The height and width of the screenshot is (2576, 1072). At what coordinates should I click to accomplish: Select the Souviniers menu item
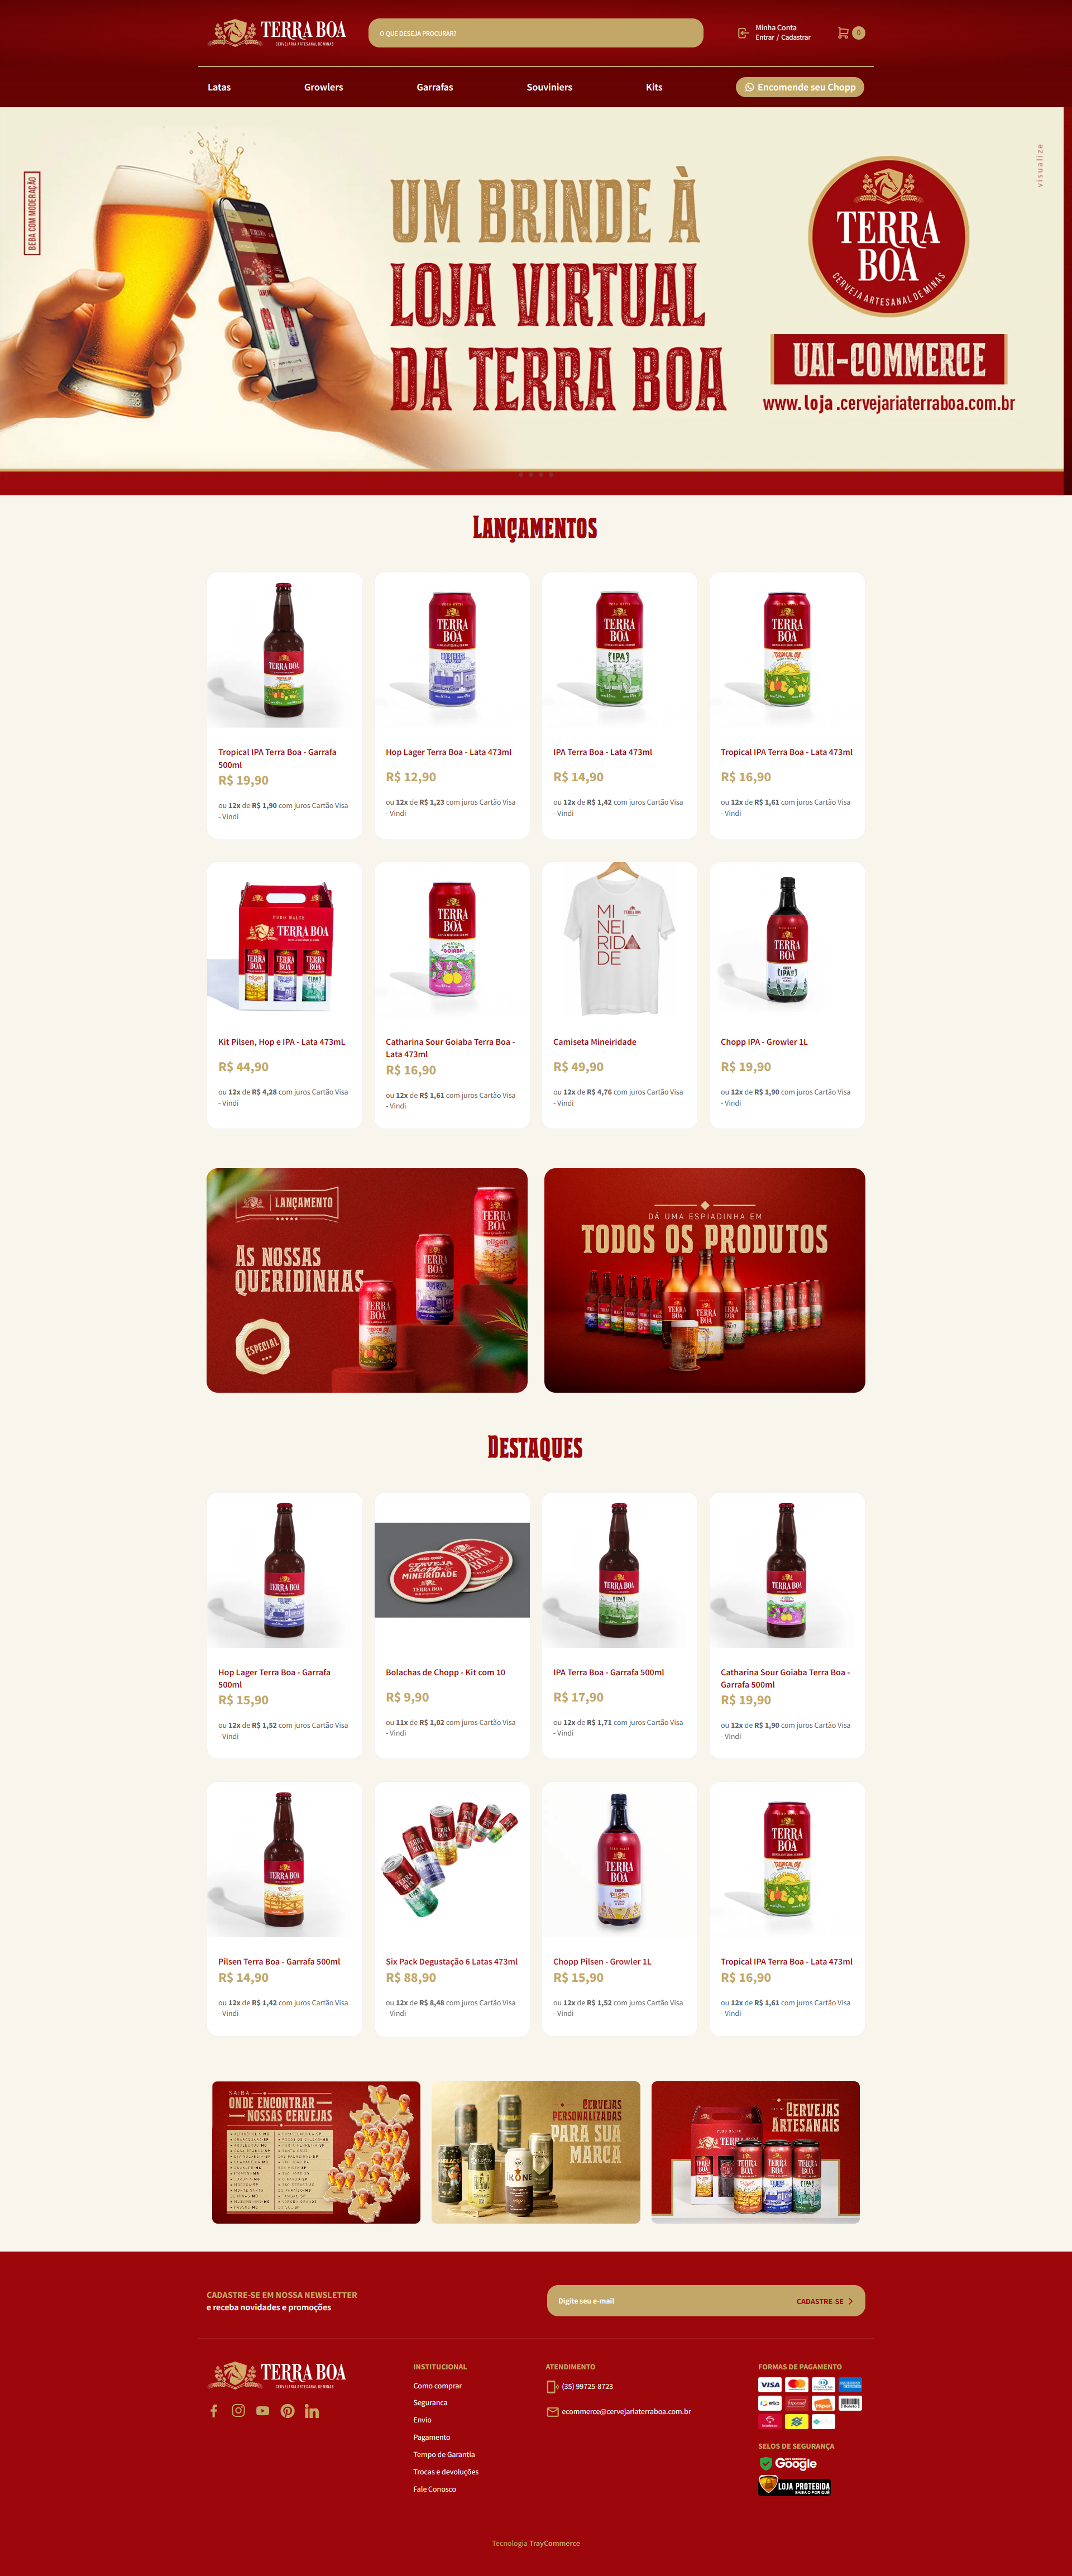(549, 87)
